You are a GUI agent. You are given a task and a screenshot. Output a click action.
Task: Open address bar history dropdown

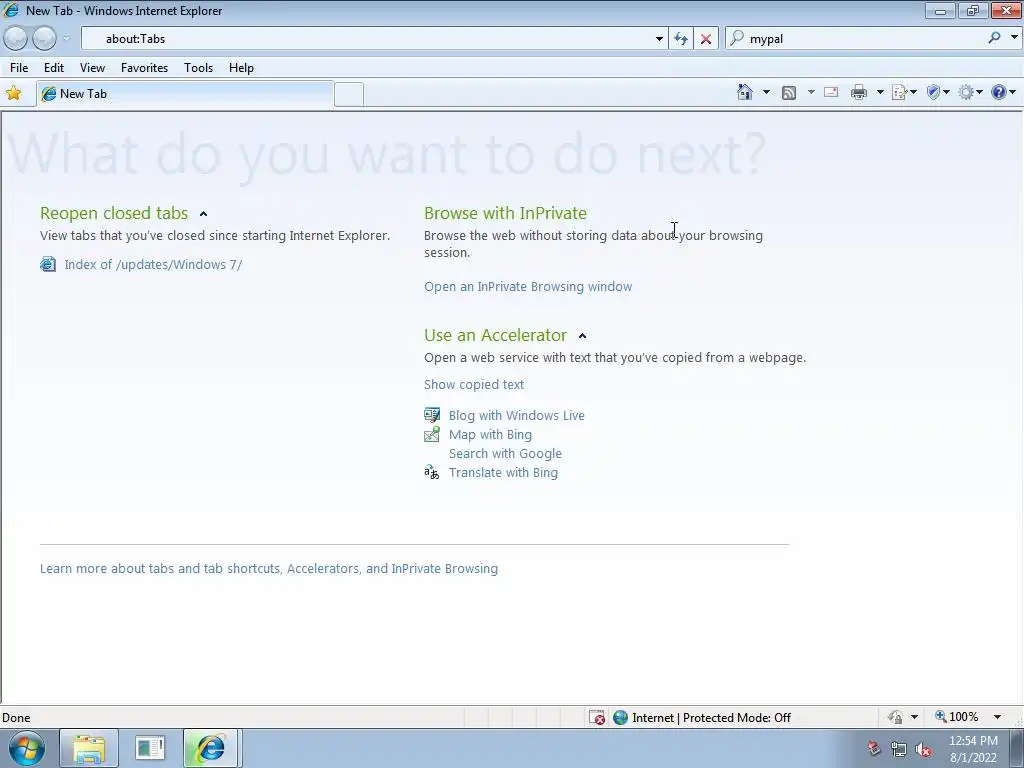click(x=659, y=39)
